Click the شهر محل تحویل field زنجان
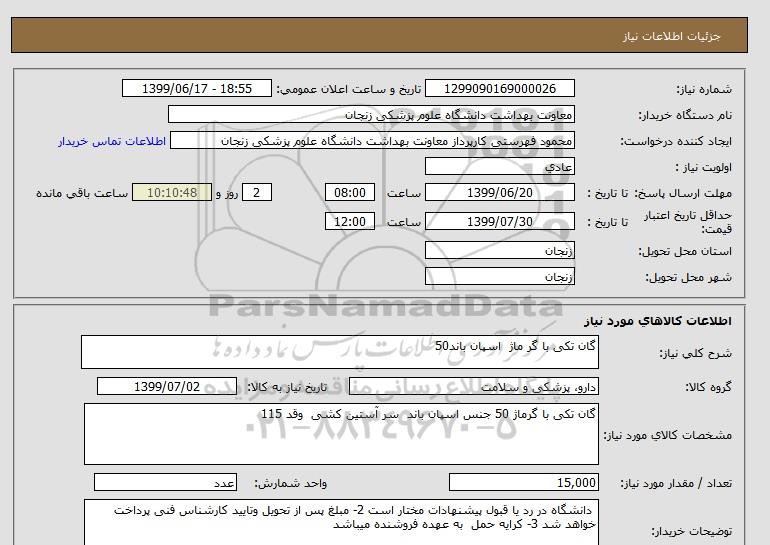This screenshot has width=770, height=545. coord(499,276)
